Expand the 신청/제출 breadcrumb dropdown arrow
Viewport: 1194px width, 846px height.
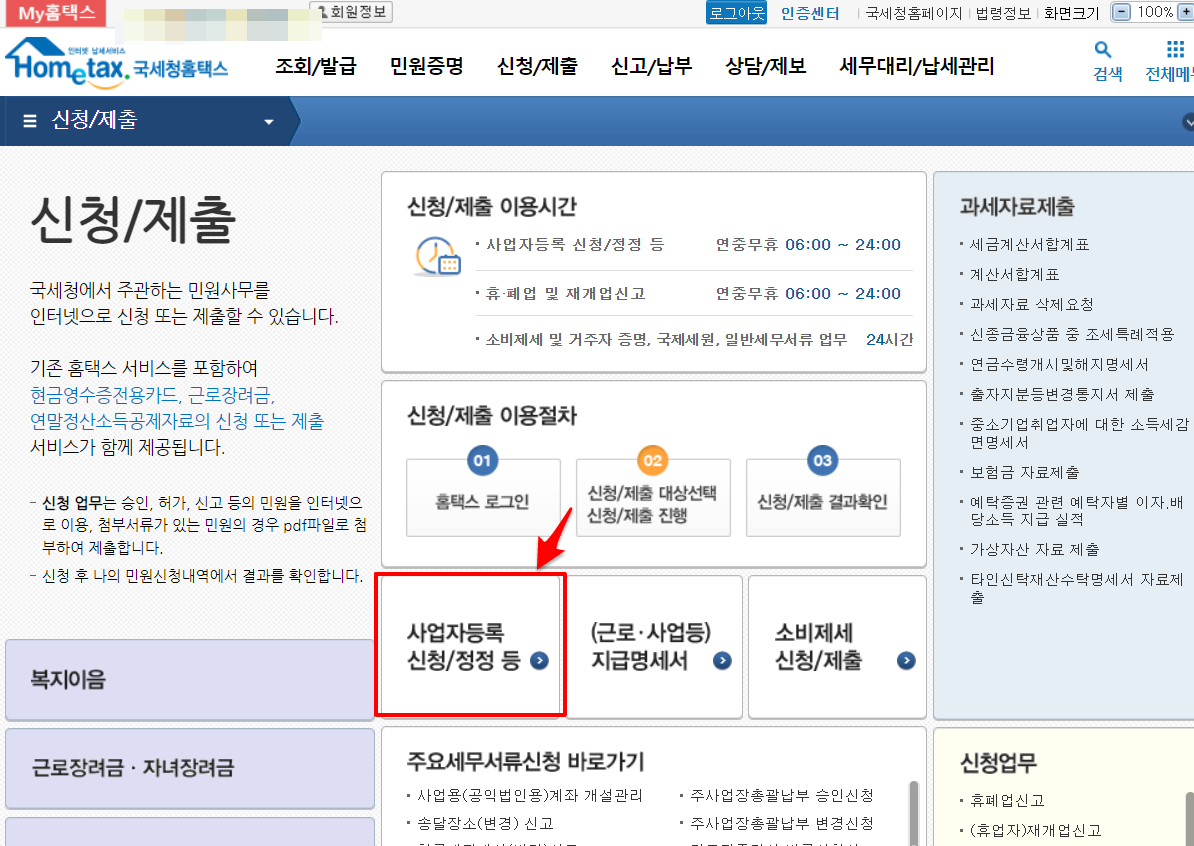(268, 122)
